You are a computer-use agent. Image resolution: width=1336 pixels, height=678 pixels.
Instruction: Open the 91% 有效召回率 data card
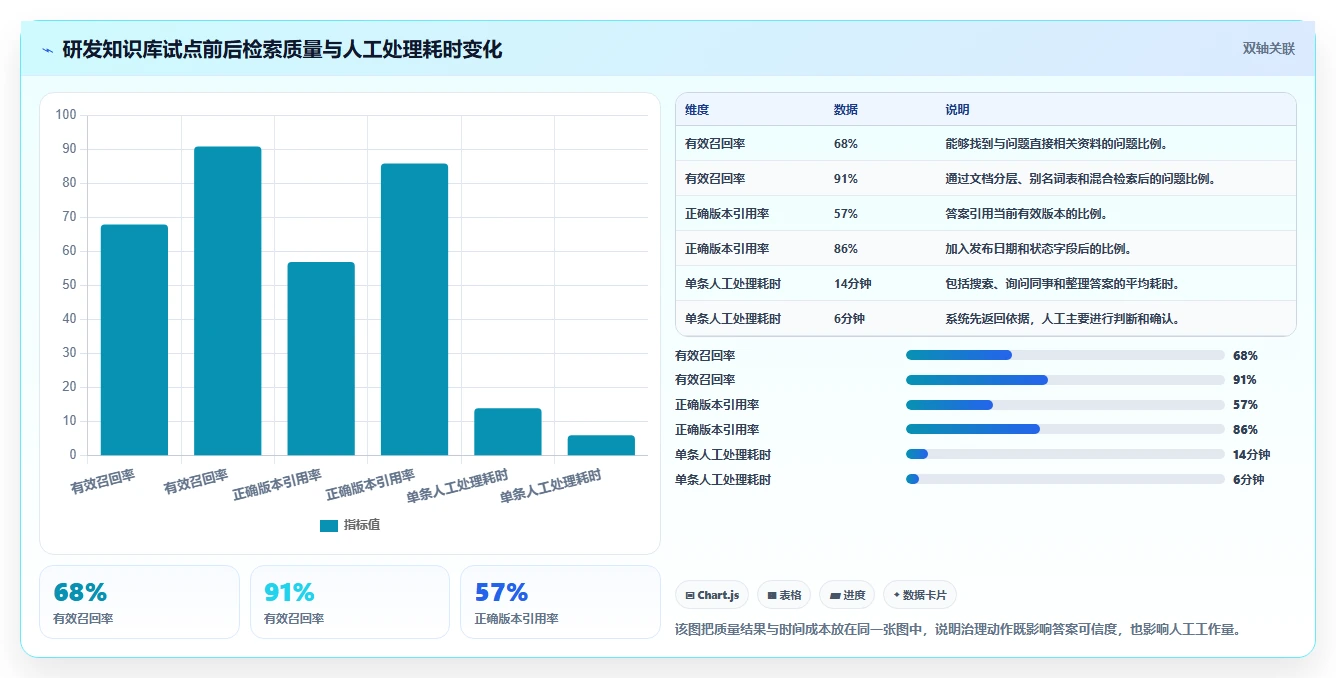point(350,602)
